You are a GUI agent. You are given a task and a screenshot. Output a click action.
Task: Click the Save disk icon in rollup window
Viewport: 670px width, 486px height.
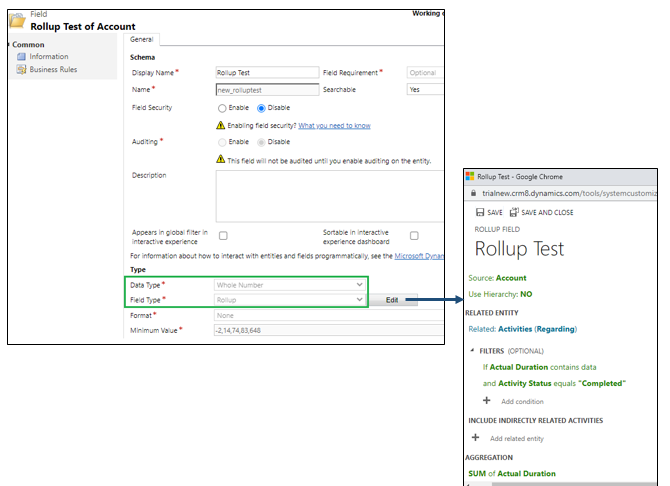(480, 212)
